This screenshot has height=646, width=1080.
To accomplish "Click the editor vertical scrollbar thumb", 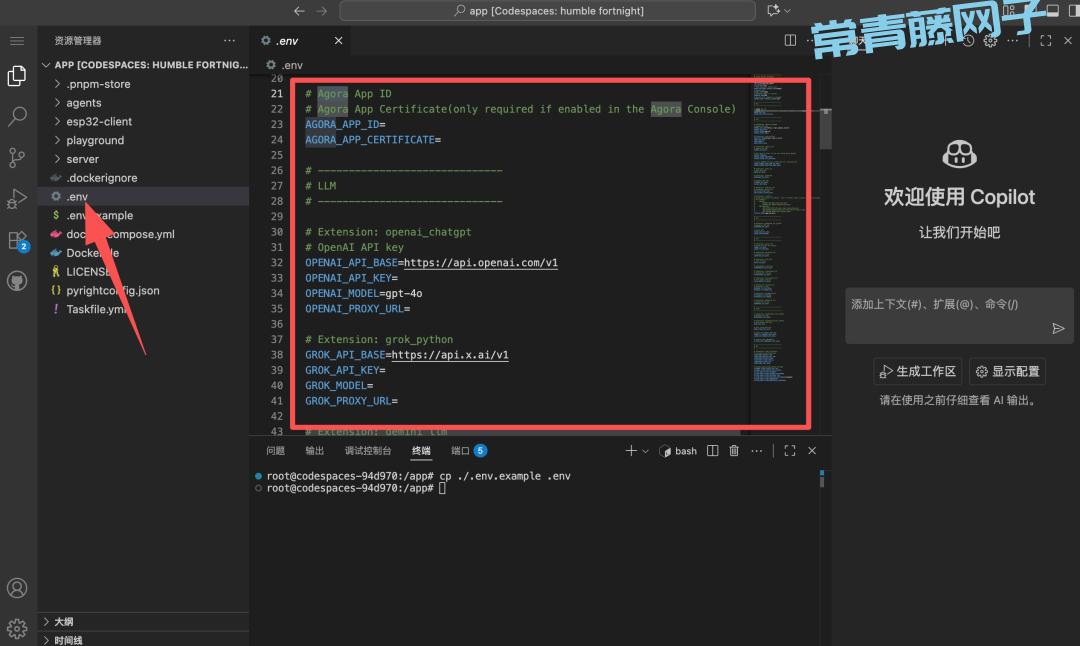I will coord(826,129).
